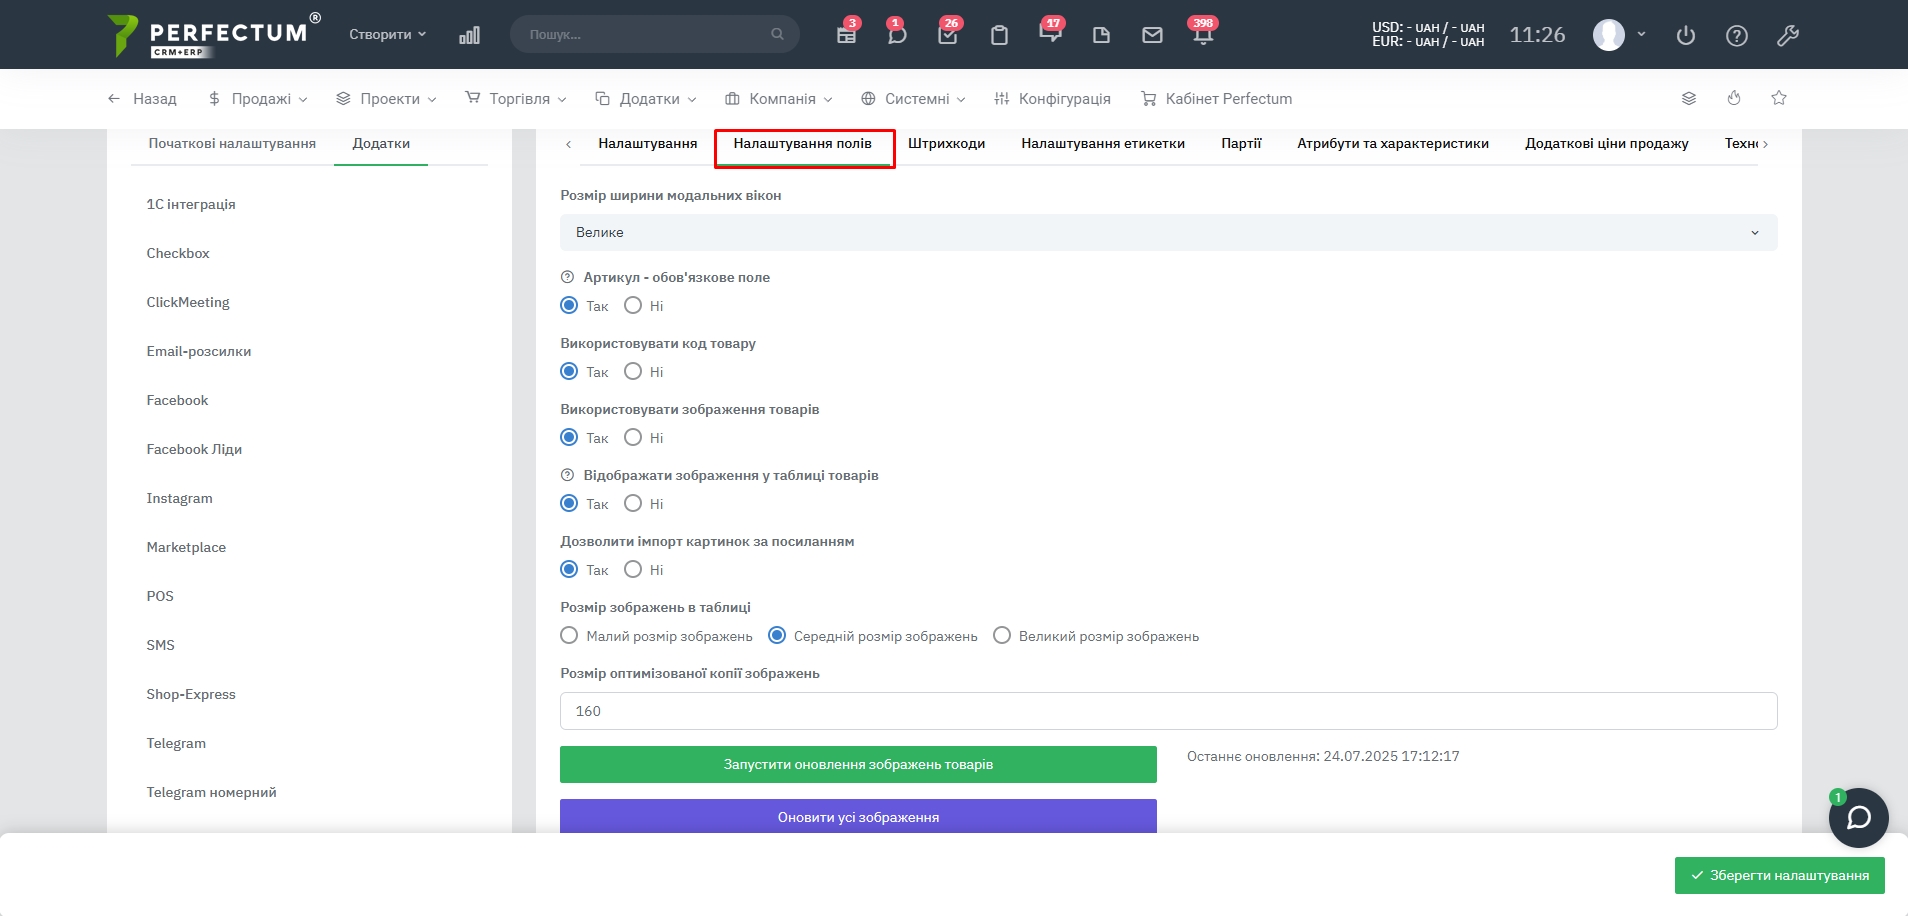Viewport: 1908px width, 916px height.
Task: Open the help question mark icon
Action: click(x=1737, y=35)
